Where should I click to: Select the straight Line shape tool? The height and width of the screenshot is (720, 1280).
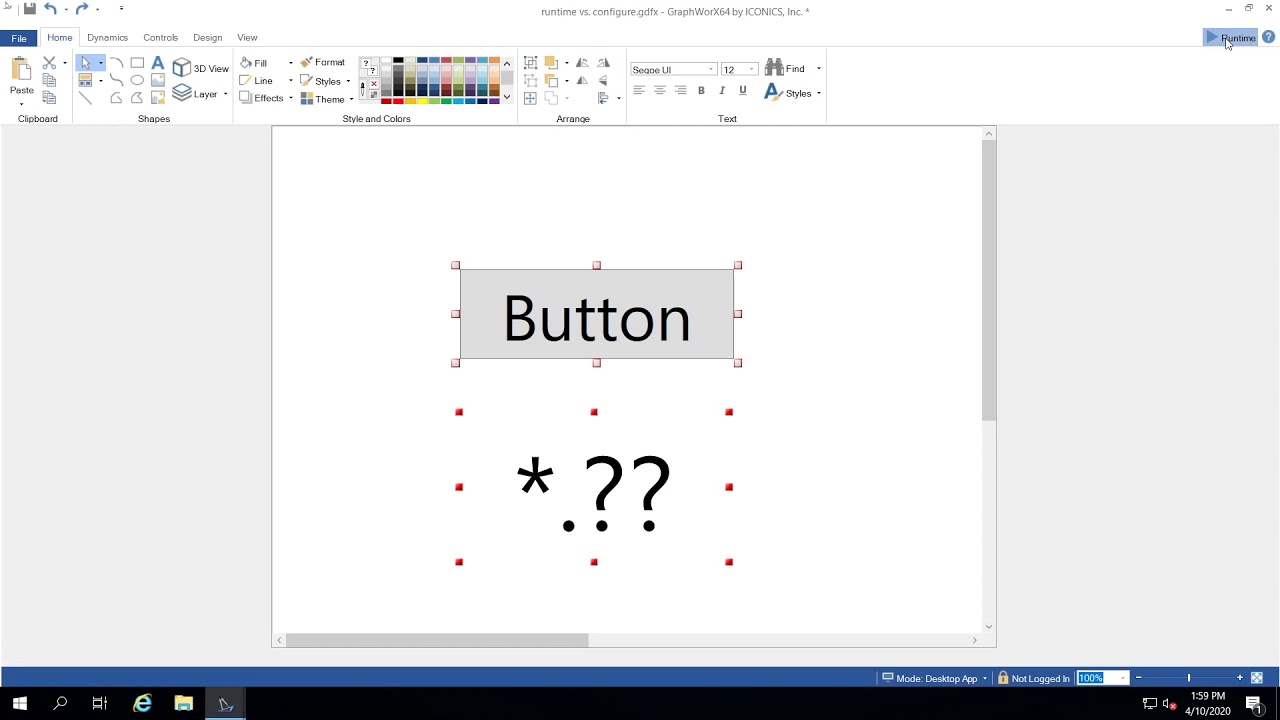(86, 98)
